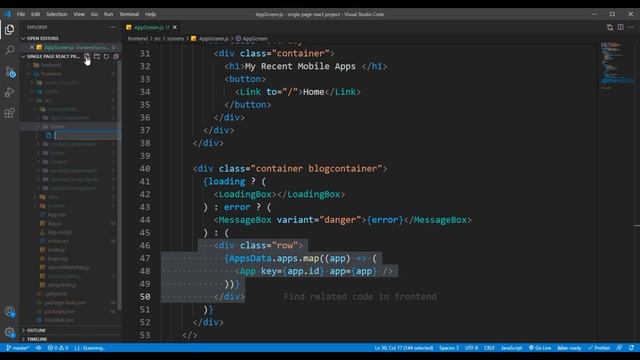The height and width of the screenshot is (360, 640).
Task: Click UTF-8 encoding status item
Action: pyautogui.click(x=471, y=348)
